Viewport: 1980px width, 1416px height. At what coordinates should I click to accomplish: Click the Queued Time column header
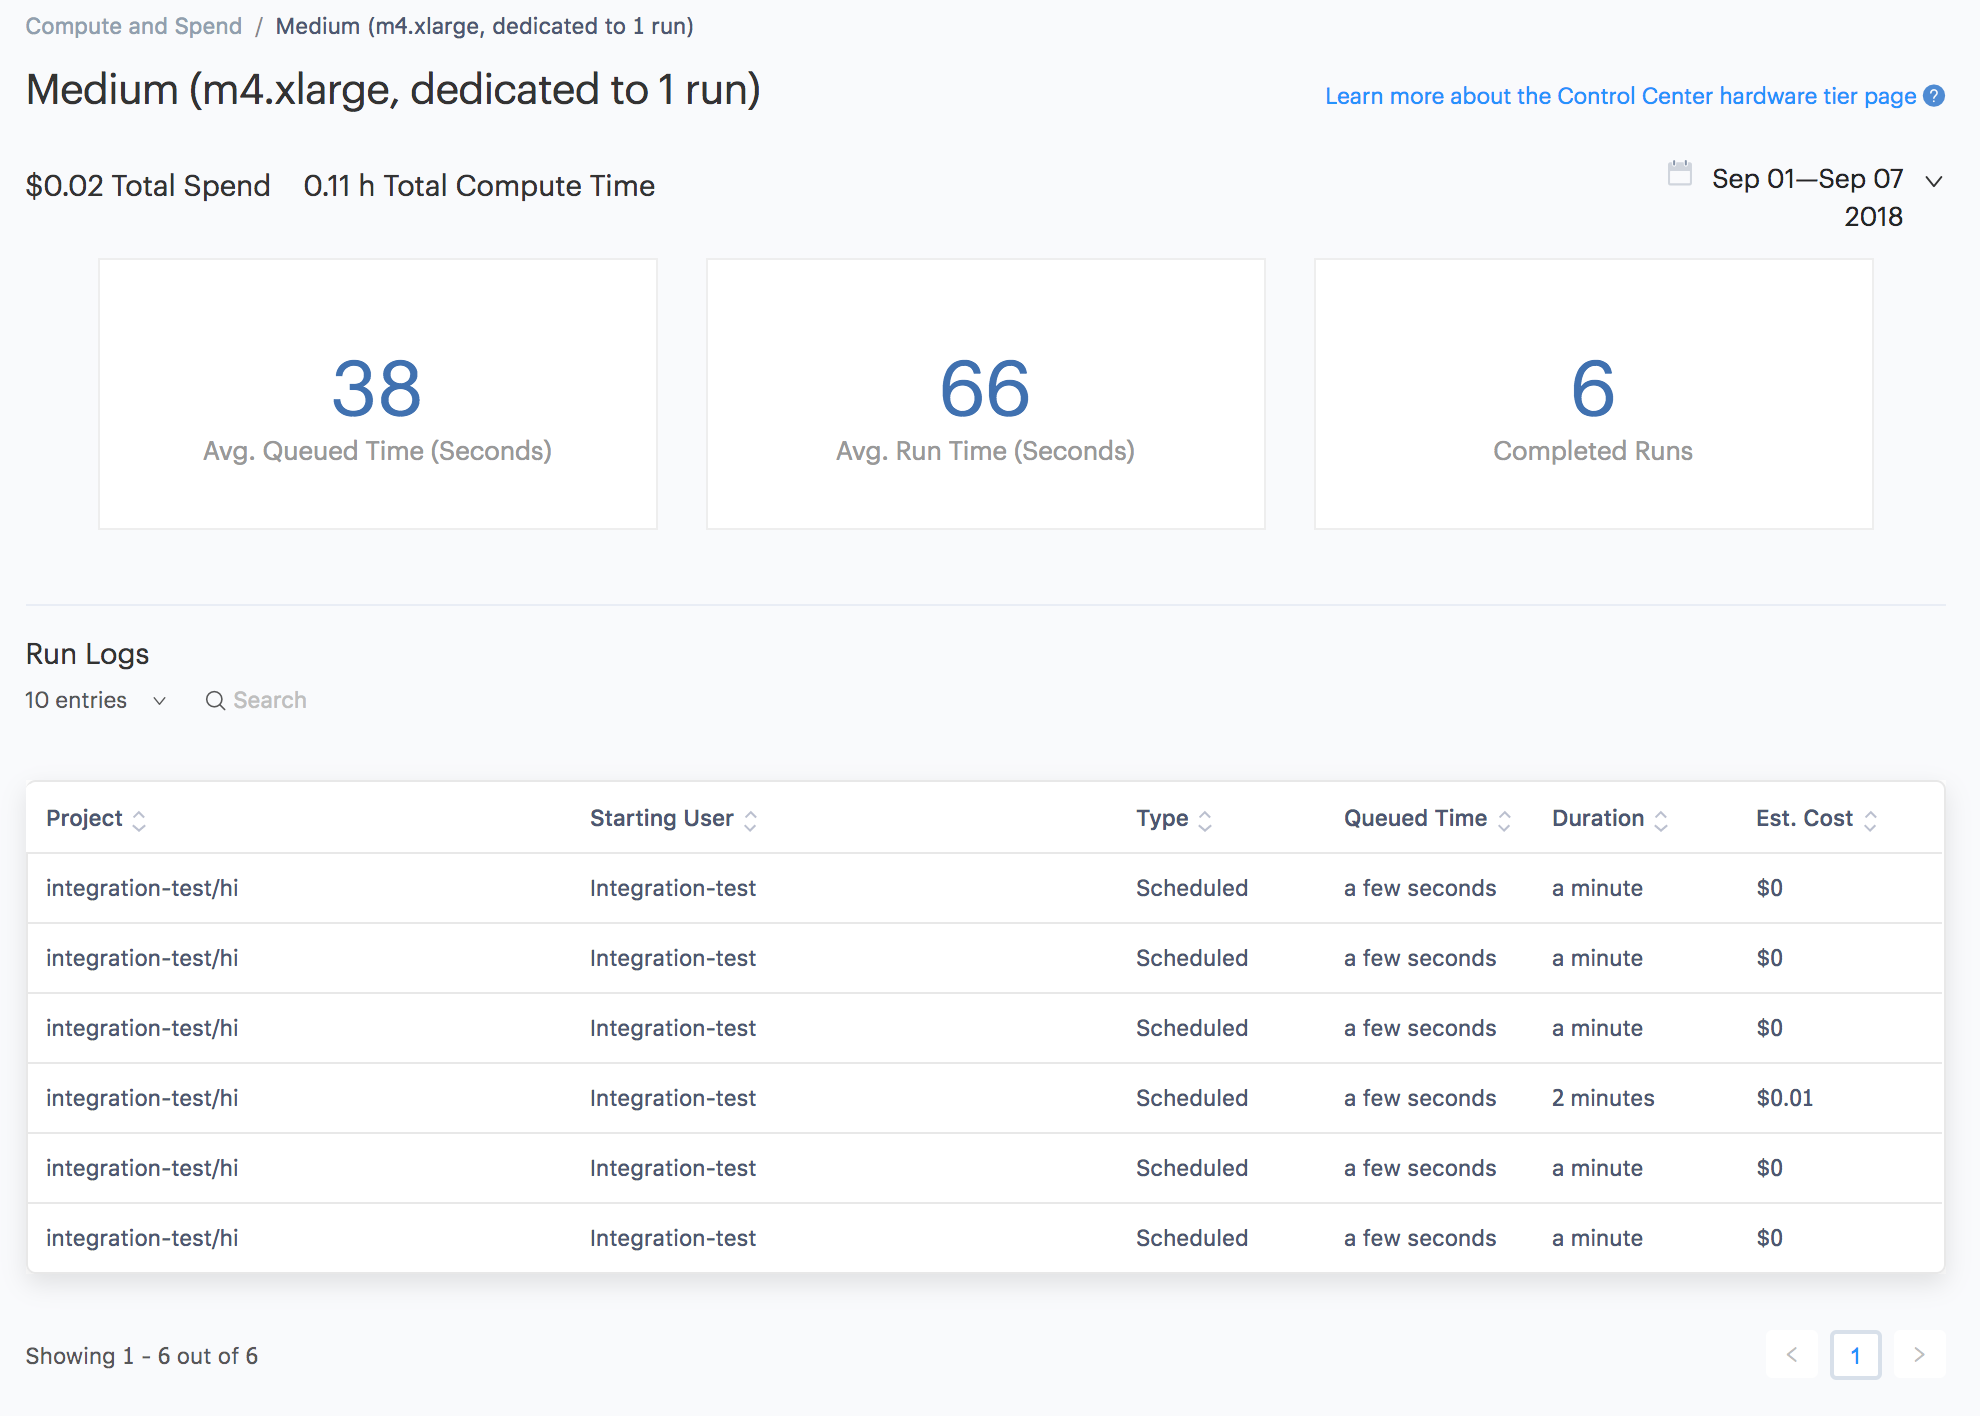[x=1415, y=818]
